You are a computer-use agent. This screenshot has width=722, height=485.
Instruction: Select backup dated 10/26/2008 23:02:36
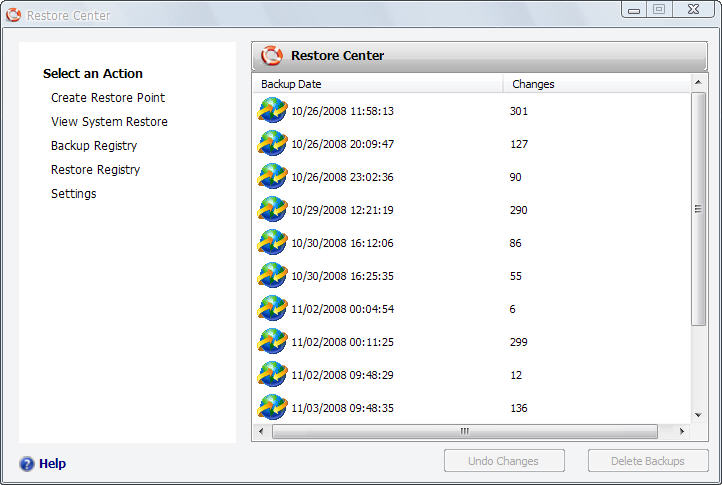click(342, 177)
